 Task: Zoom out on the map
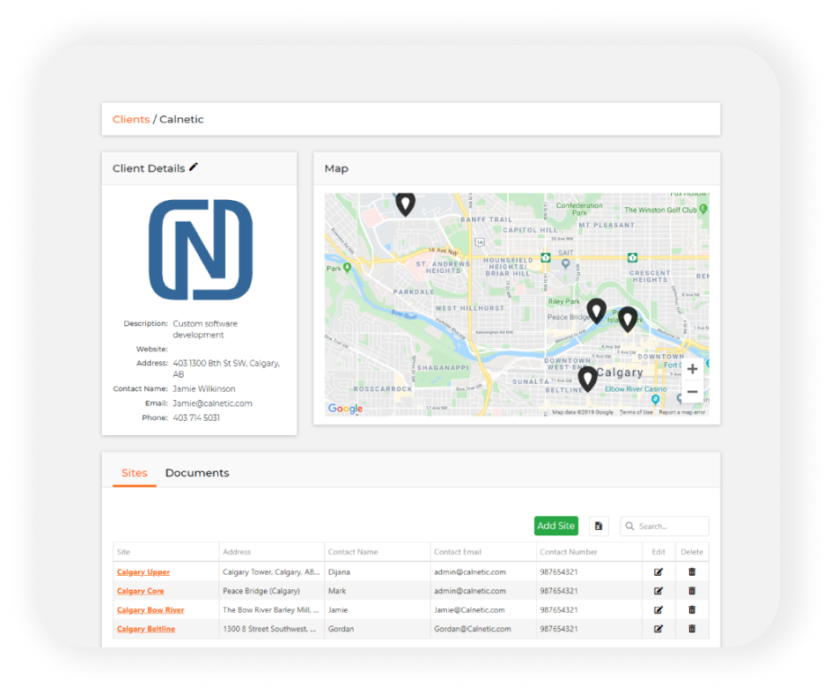tap(692, 392)
